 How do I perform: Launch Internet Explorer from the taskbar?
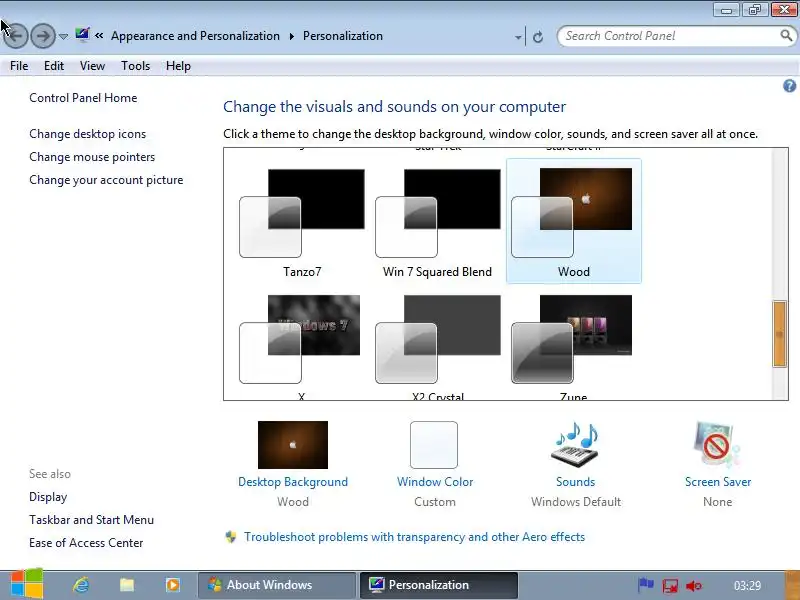coord(81,585)
